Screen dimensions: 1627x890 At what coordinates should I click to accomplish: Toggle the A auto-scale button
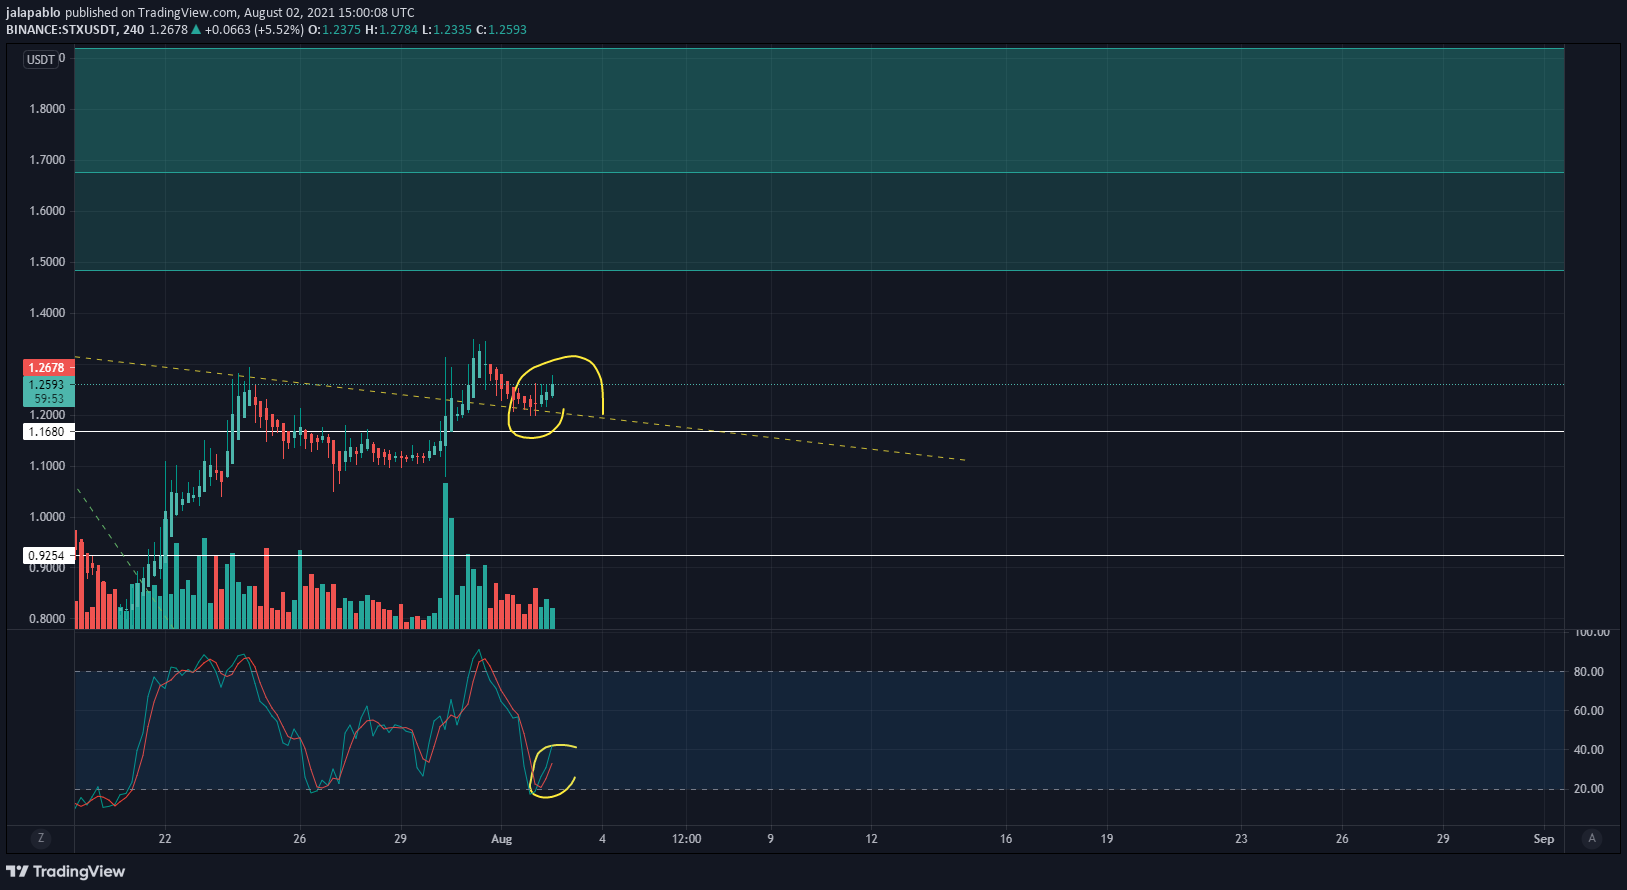click(x=1592, y=838)
